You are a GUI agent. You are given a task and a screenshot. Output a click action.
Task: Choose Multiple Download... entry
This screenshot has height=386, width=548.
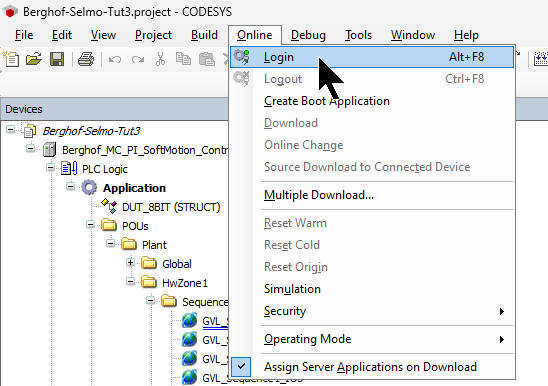(x=372, y=195)
